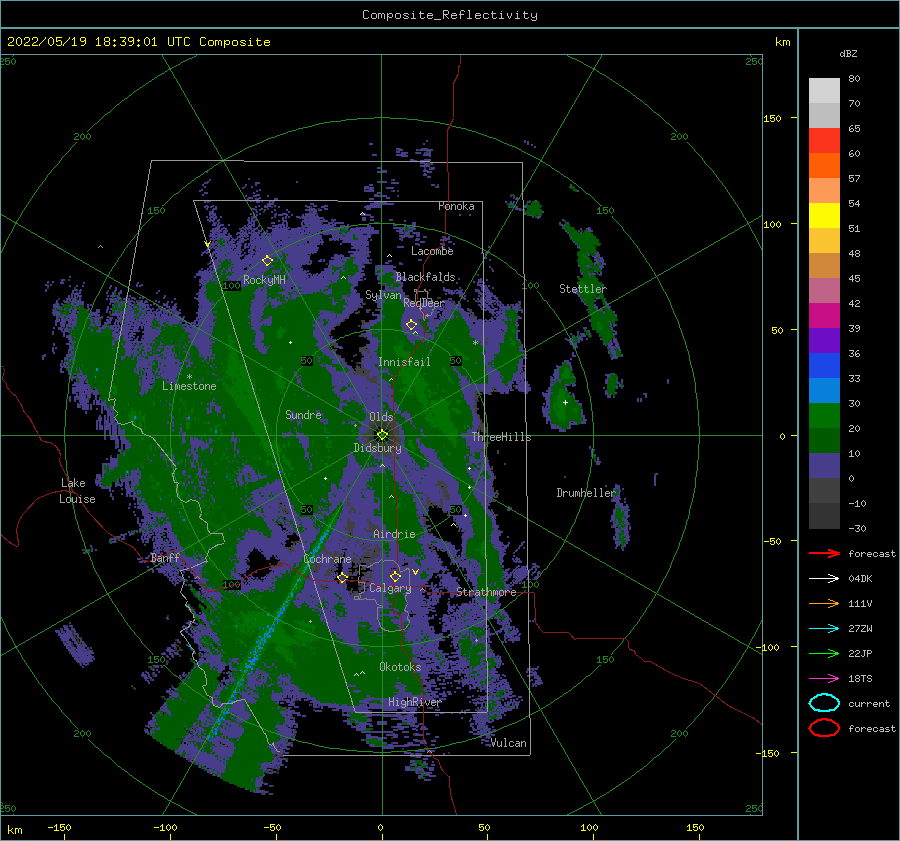This screenshot has width=900, height=841.
Task: Click the yellow diamond marker near Cochrane
Action: tap(343, 577)
